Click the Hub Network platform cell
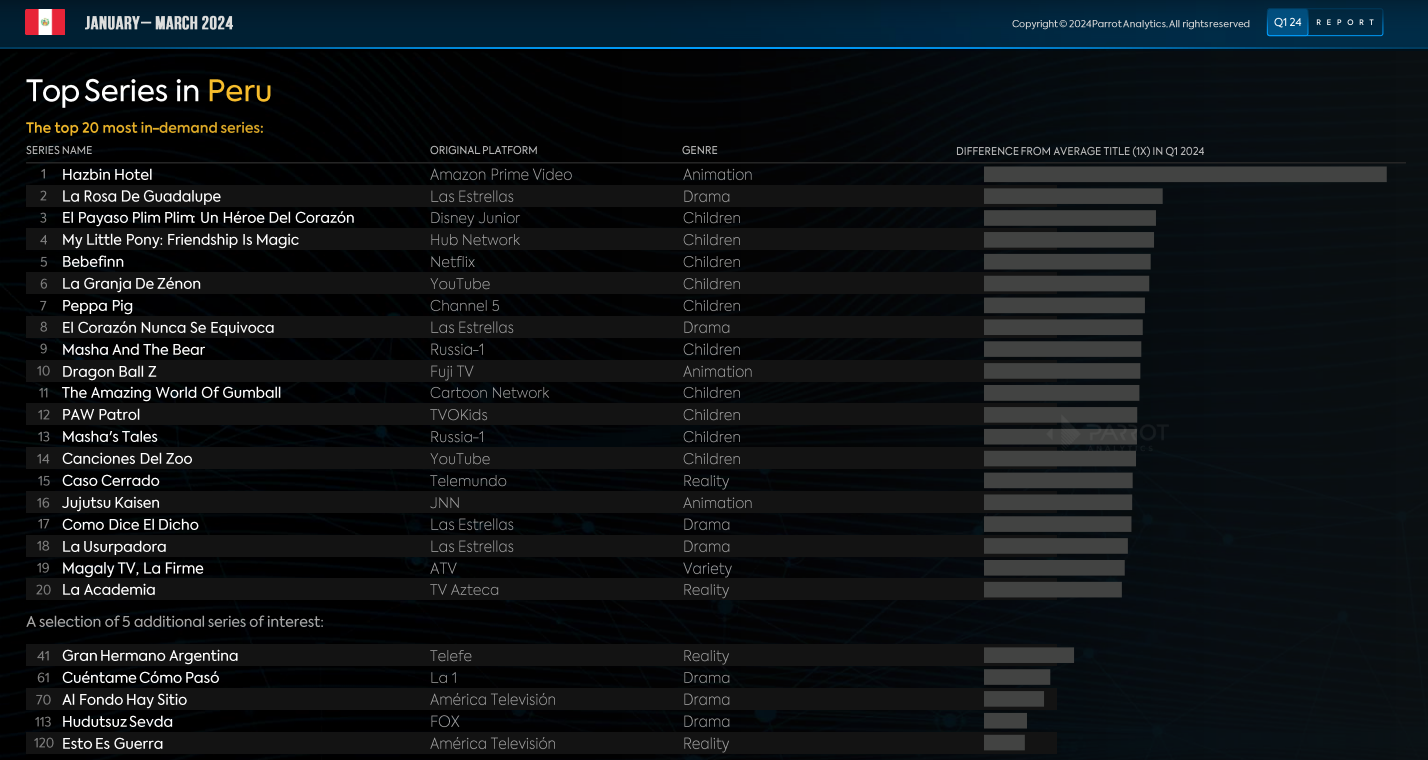Image resolution: width=1428 pixels, height=760 pixels. coord(475,240)
